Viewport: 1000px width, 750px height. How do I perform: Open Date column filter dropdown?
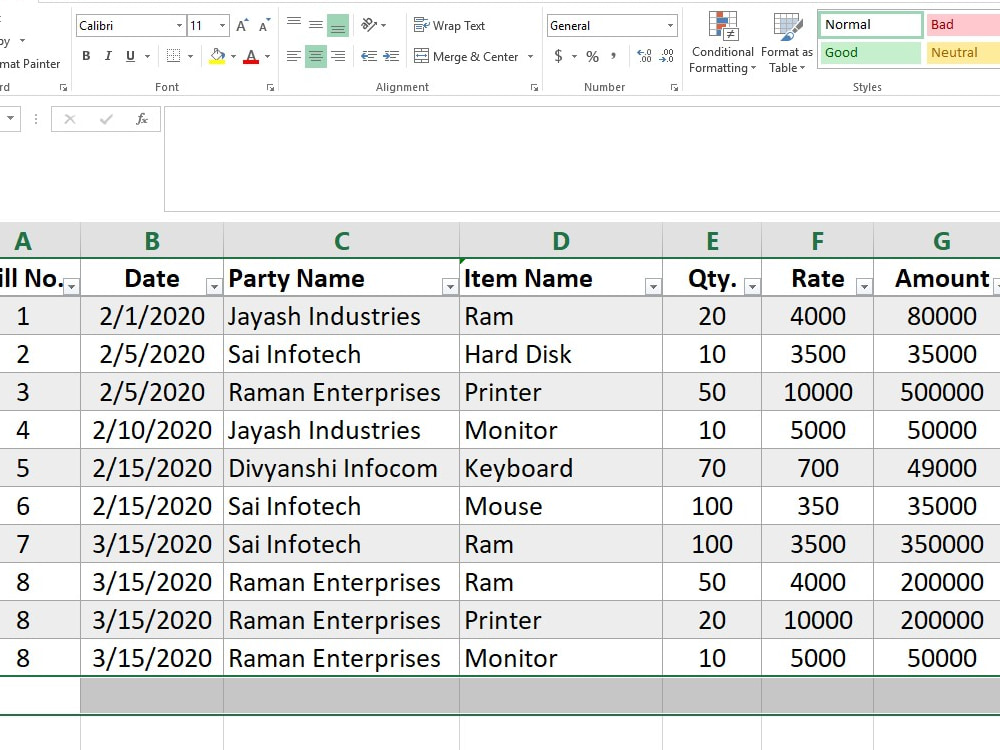tap(214, 287)
